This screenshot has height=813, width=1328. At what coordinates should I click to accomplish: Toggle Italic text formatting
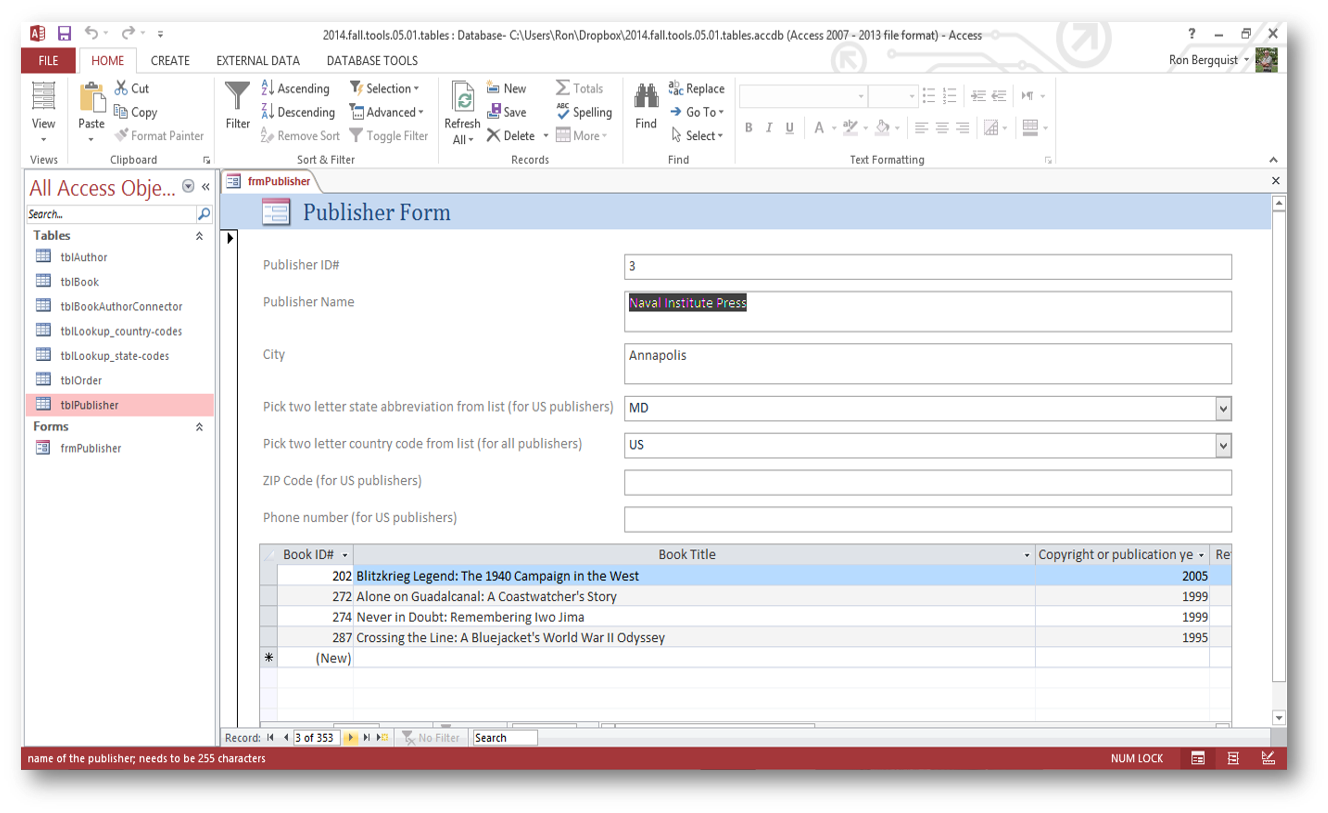[x=769, y=127]
